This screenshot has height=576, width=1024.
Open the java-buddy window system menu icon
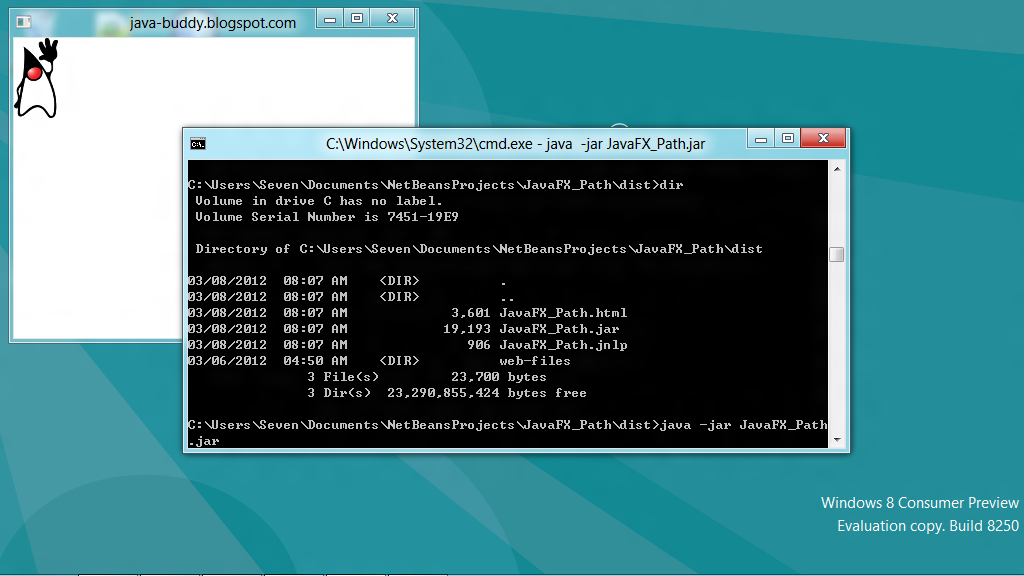click(24, 22)
